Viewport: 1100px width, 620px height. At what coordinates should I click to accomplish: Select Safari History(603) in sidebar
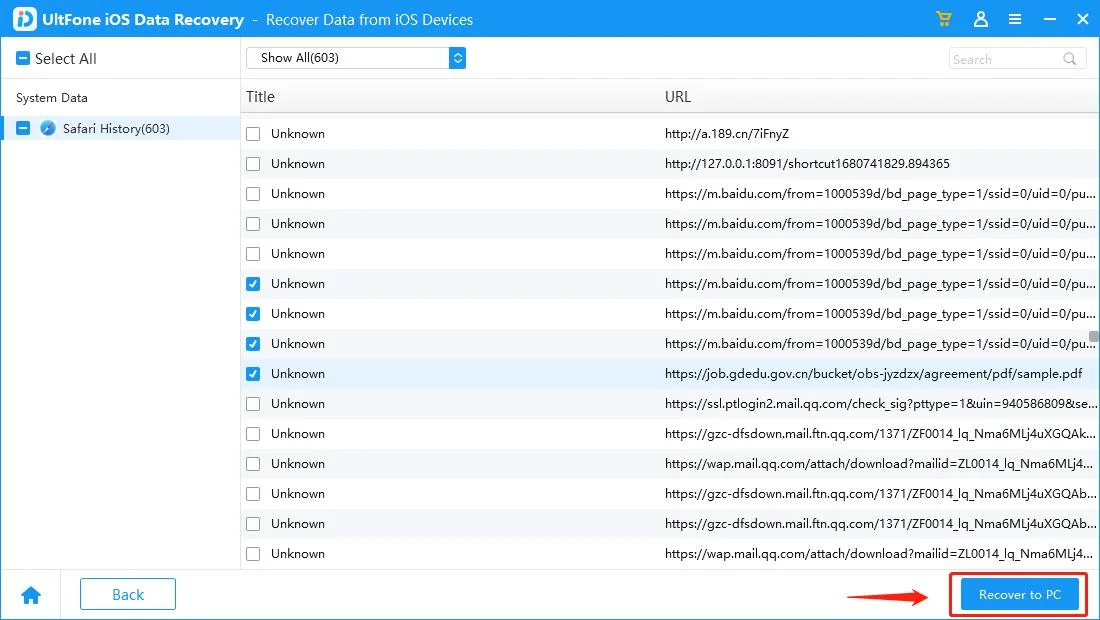[116, 129]
